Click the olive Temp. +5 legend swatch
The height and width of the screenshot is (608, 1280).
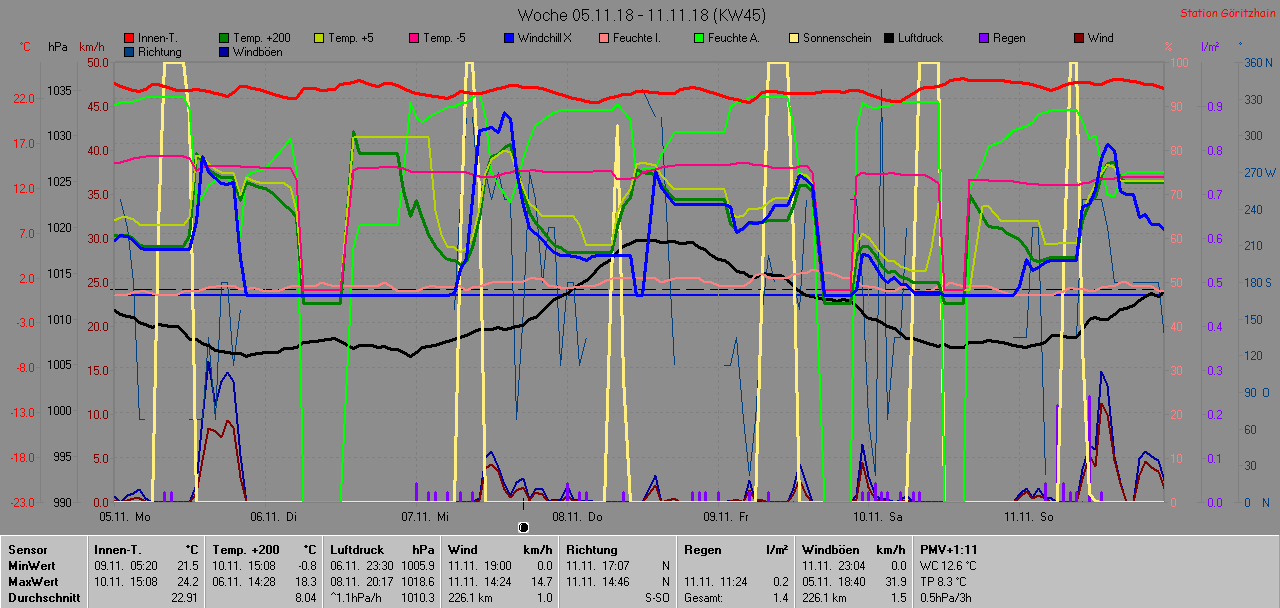[x=320, y=38]
